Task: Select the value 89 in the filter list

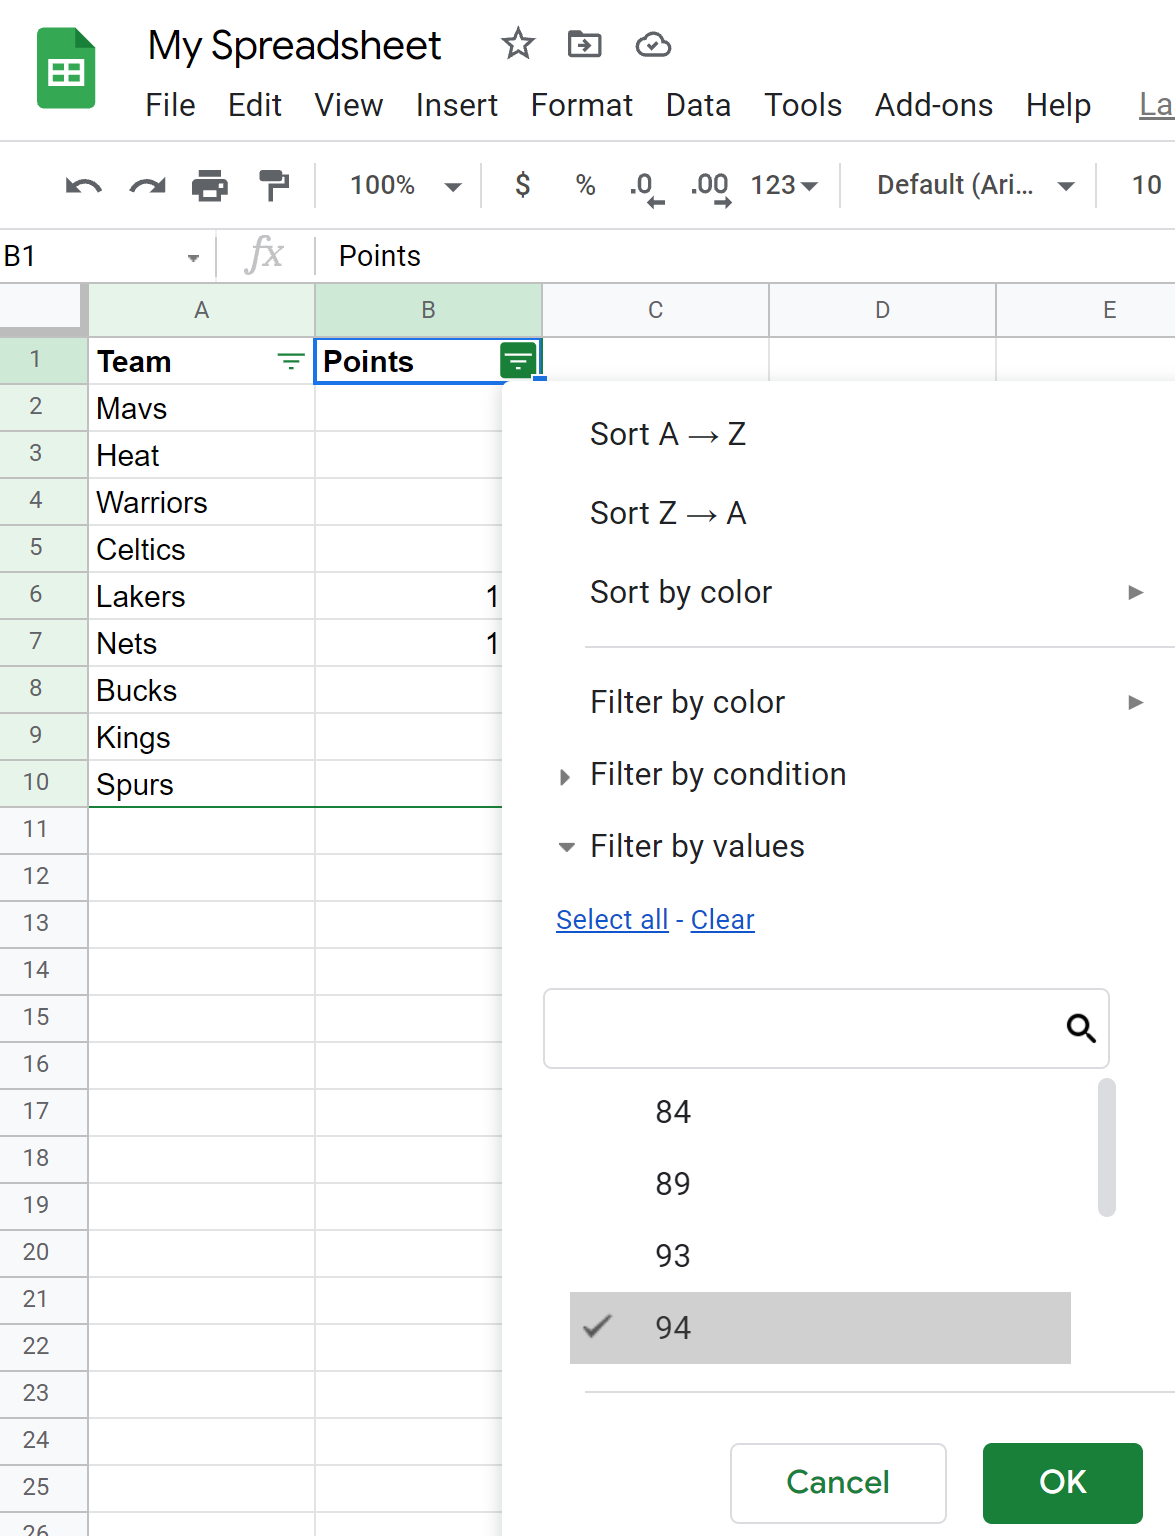Action: [x=672, y=1184]
